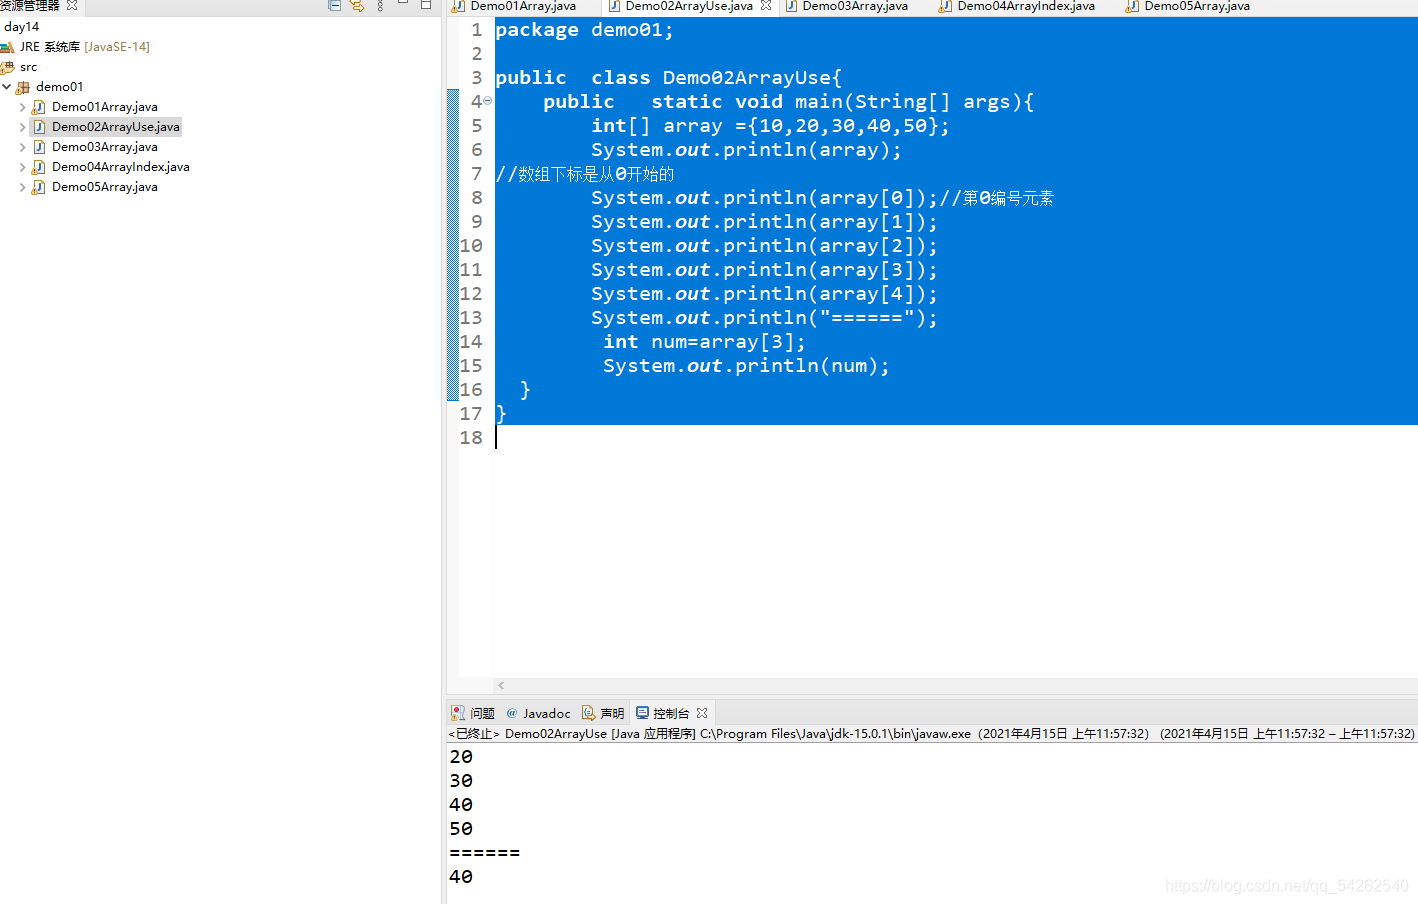The width and height of the screenshot is (1418, 904).
Task: Switch to Demo01Array.java editor tab
Action: (523, 6)
